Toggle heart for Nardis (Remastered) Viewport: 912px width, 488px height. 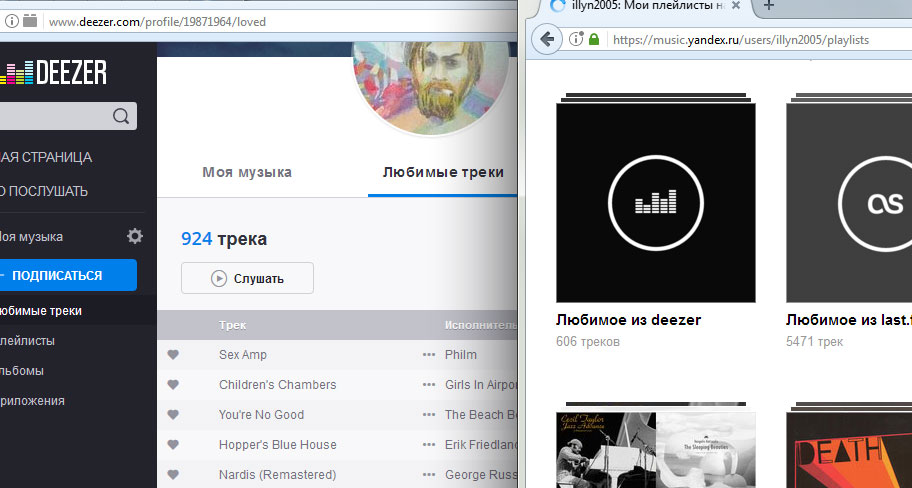click(x=173, y=475)
